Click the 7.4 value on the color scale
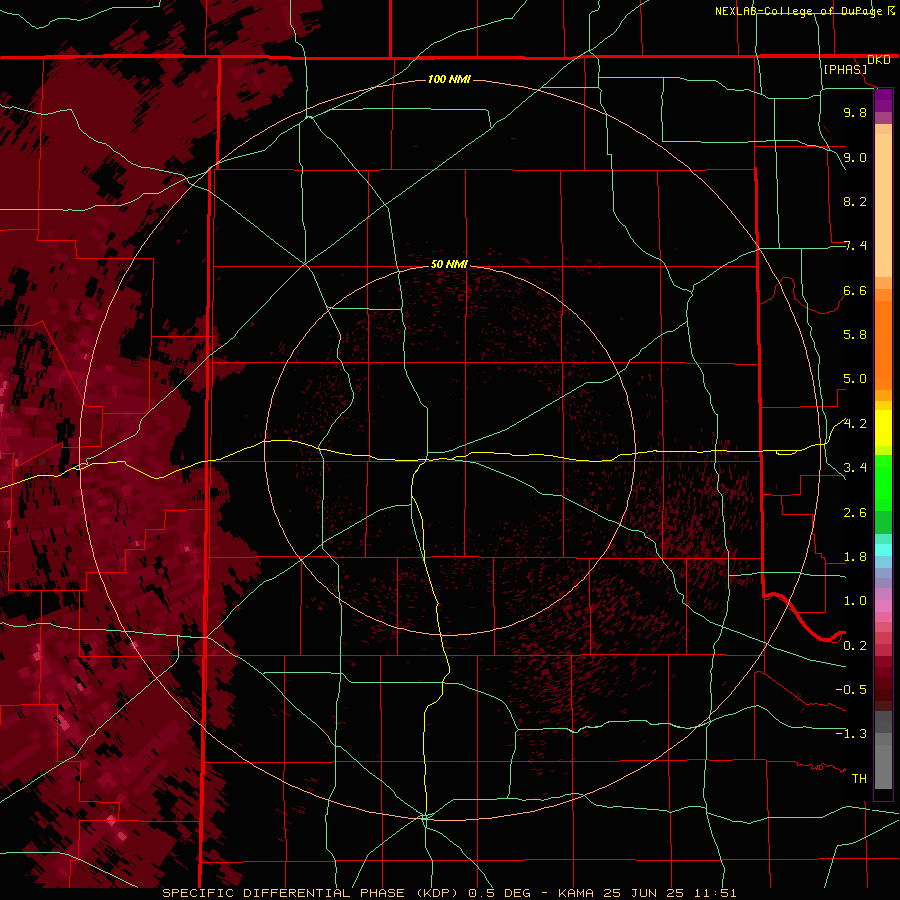Screen dimensions: 900x900 [x=855, y=246]
